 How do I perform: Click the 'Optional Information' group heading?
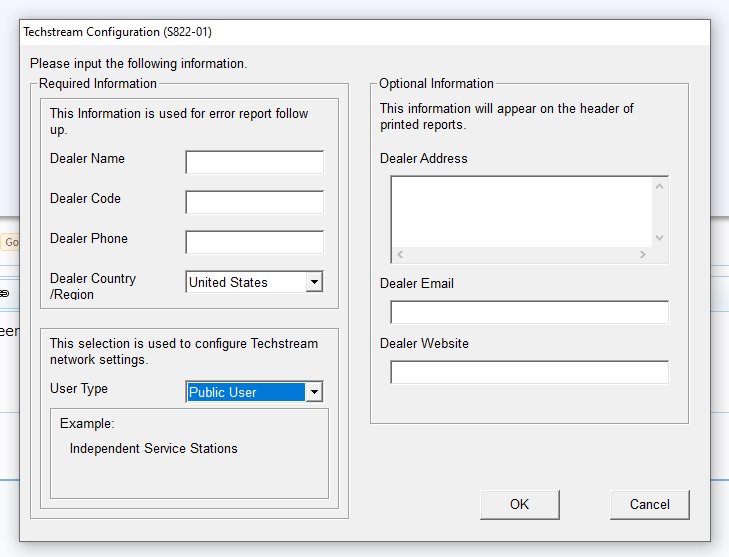[436, 83]
